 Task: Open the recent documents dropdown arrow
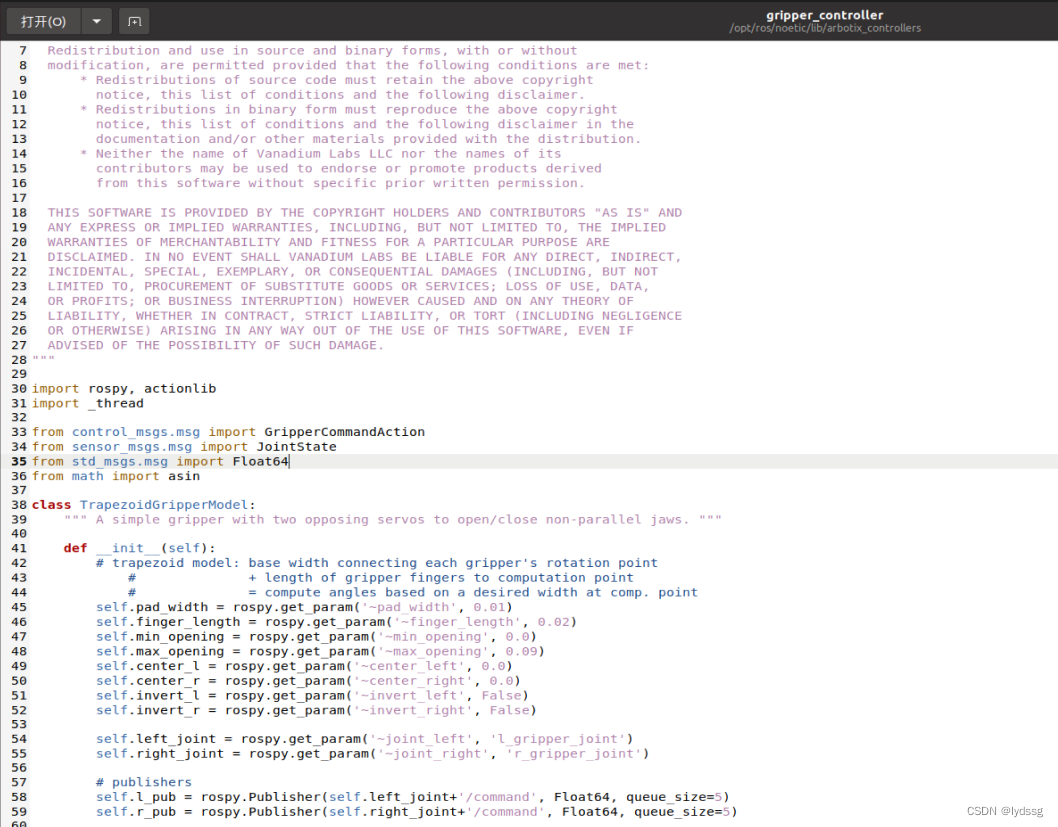[x=95, y=20]
